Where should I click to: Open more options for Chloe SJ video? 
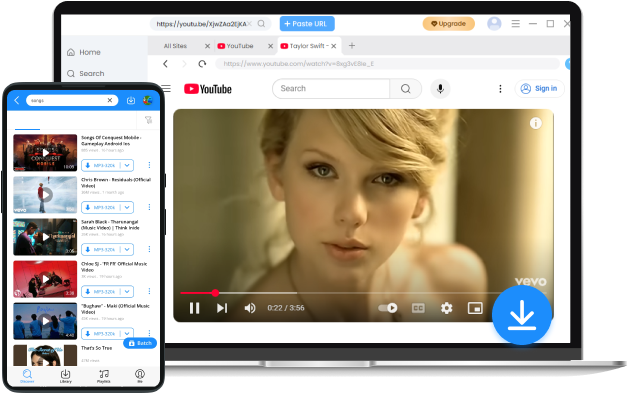149,291
